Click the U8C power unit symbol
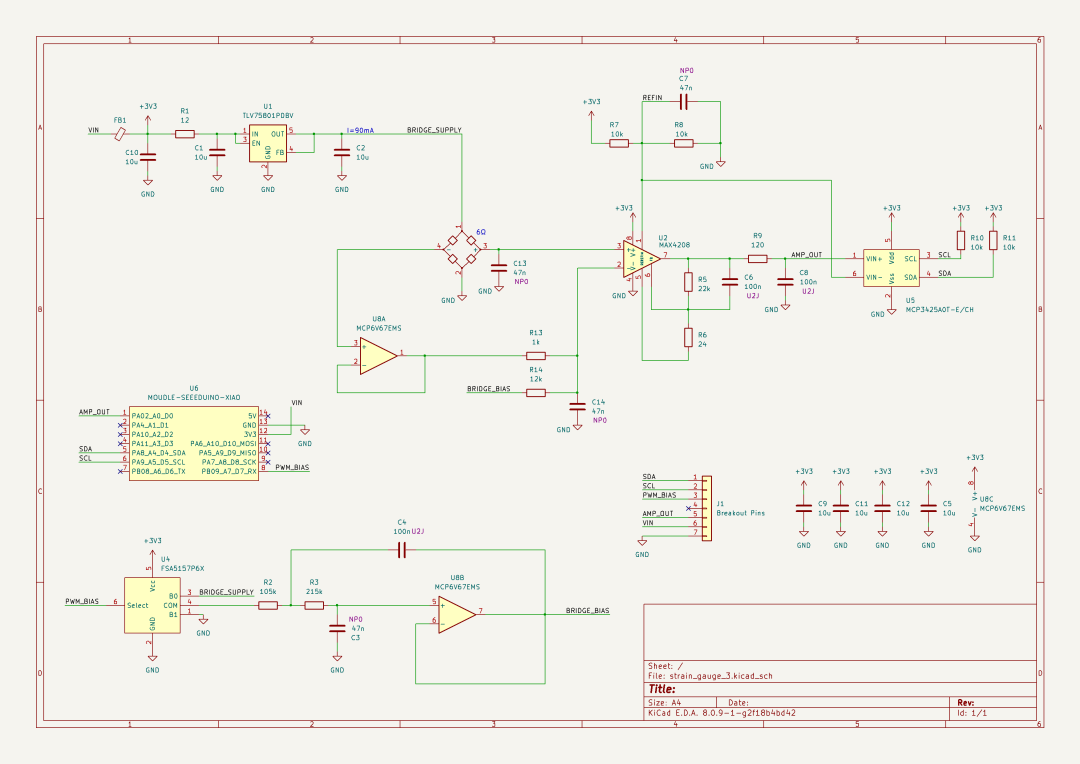Screen dimensions: 1080x764 click(x=975, y=504)
